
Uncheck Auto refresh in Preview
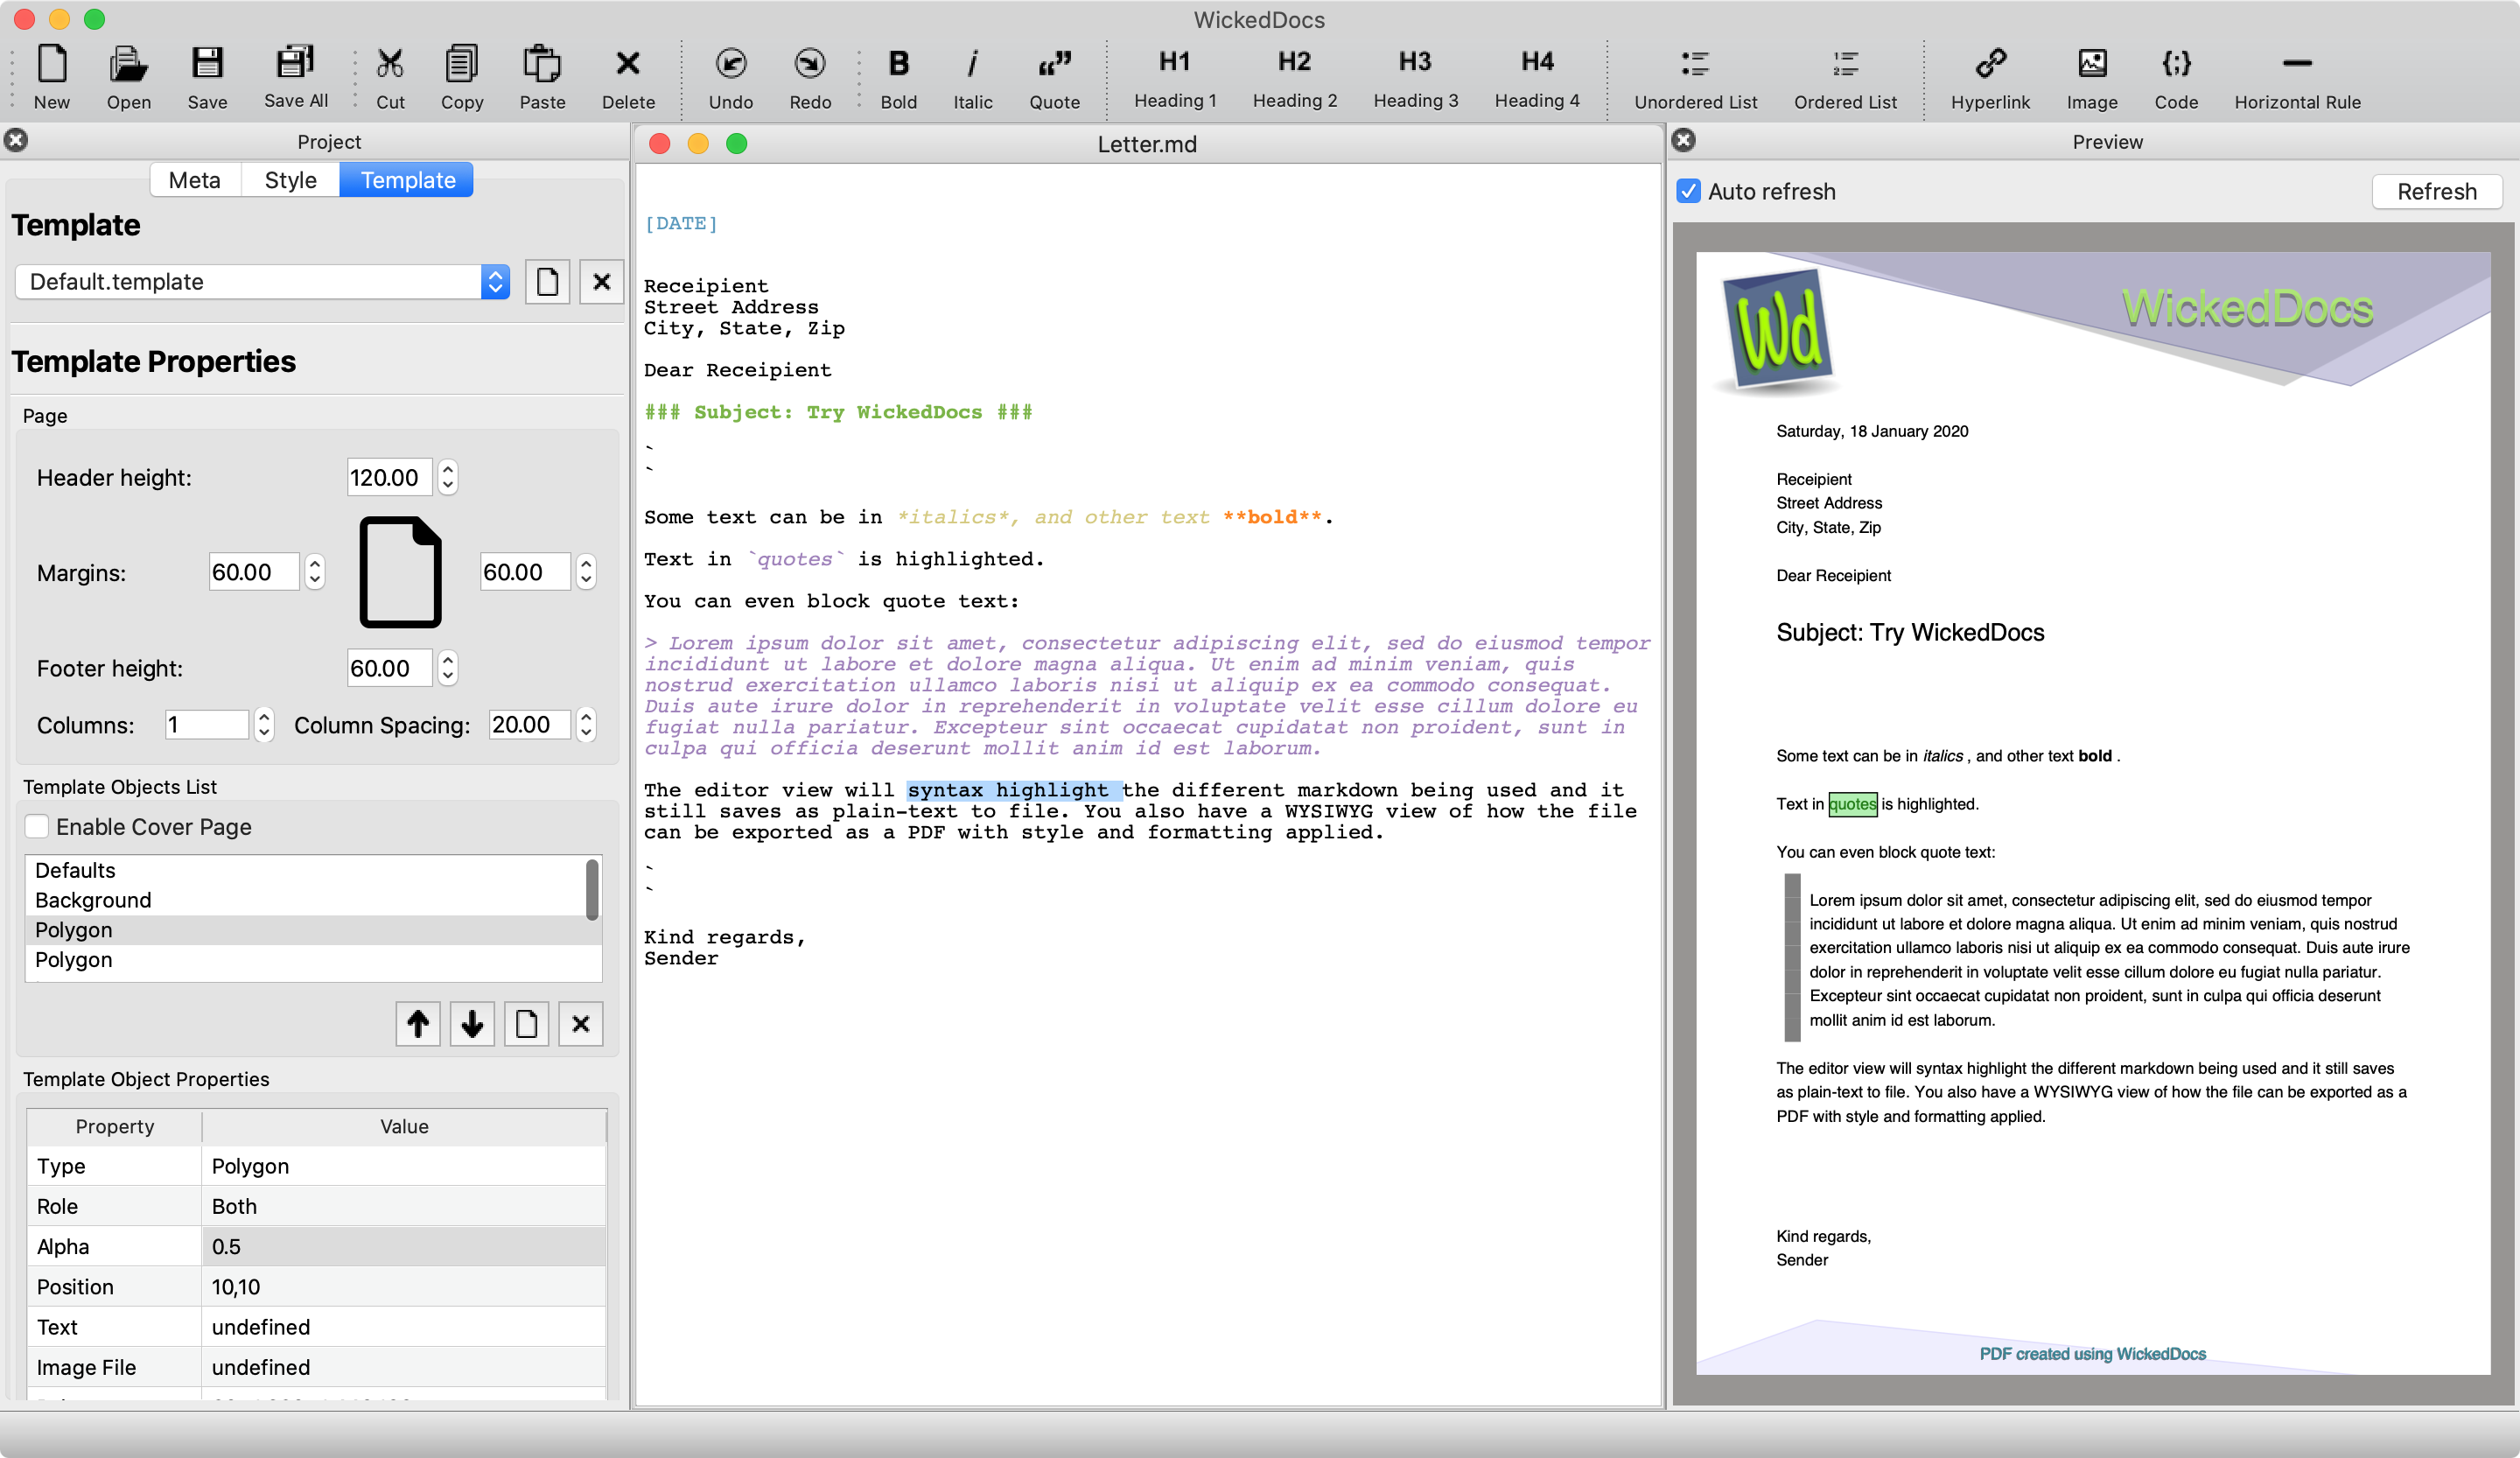[x=1688, y=191]
